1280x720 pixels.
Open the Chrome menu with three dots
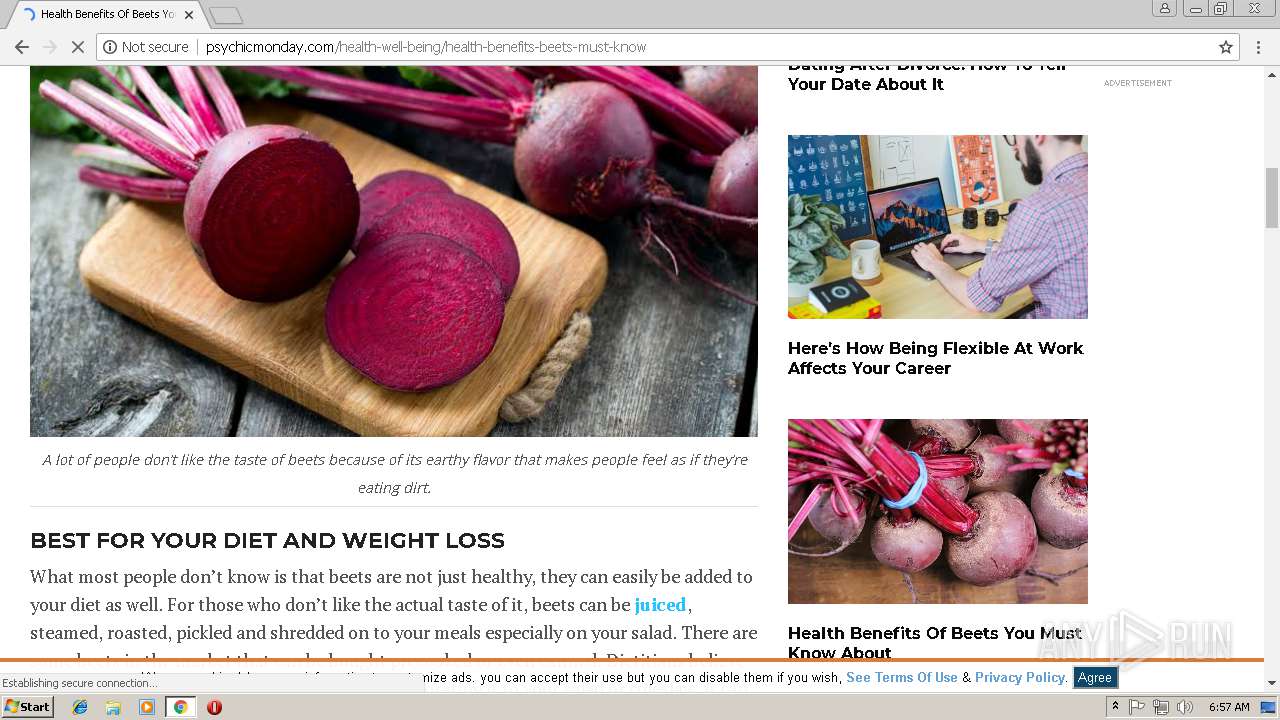pos(1258,47)
